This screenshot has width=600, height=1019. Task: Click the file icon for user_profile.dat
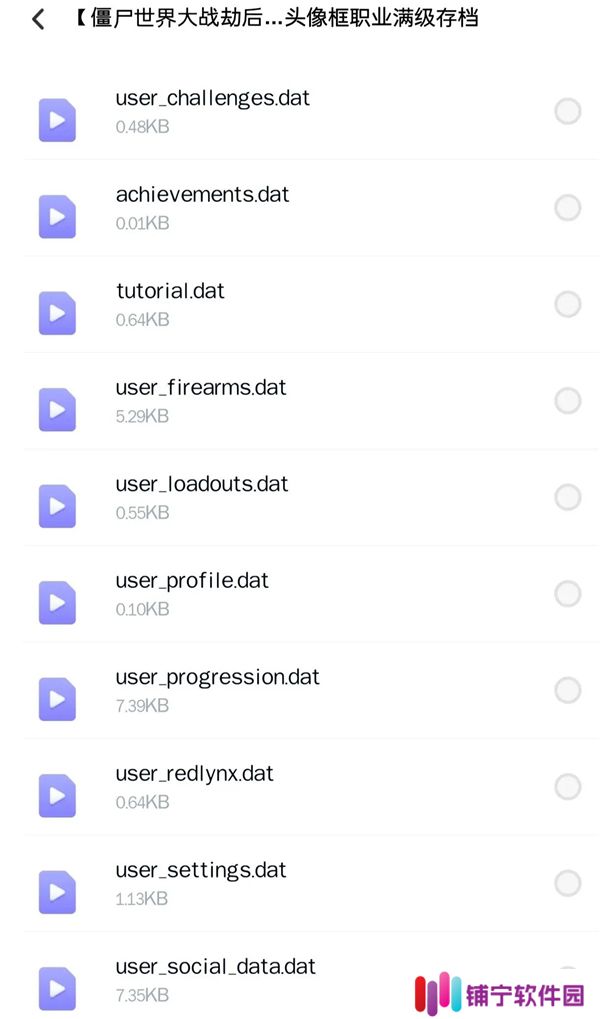pos(57,602)
